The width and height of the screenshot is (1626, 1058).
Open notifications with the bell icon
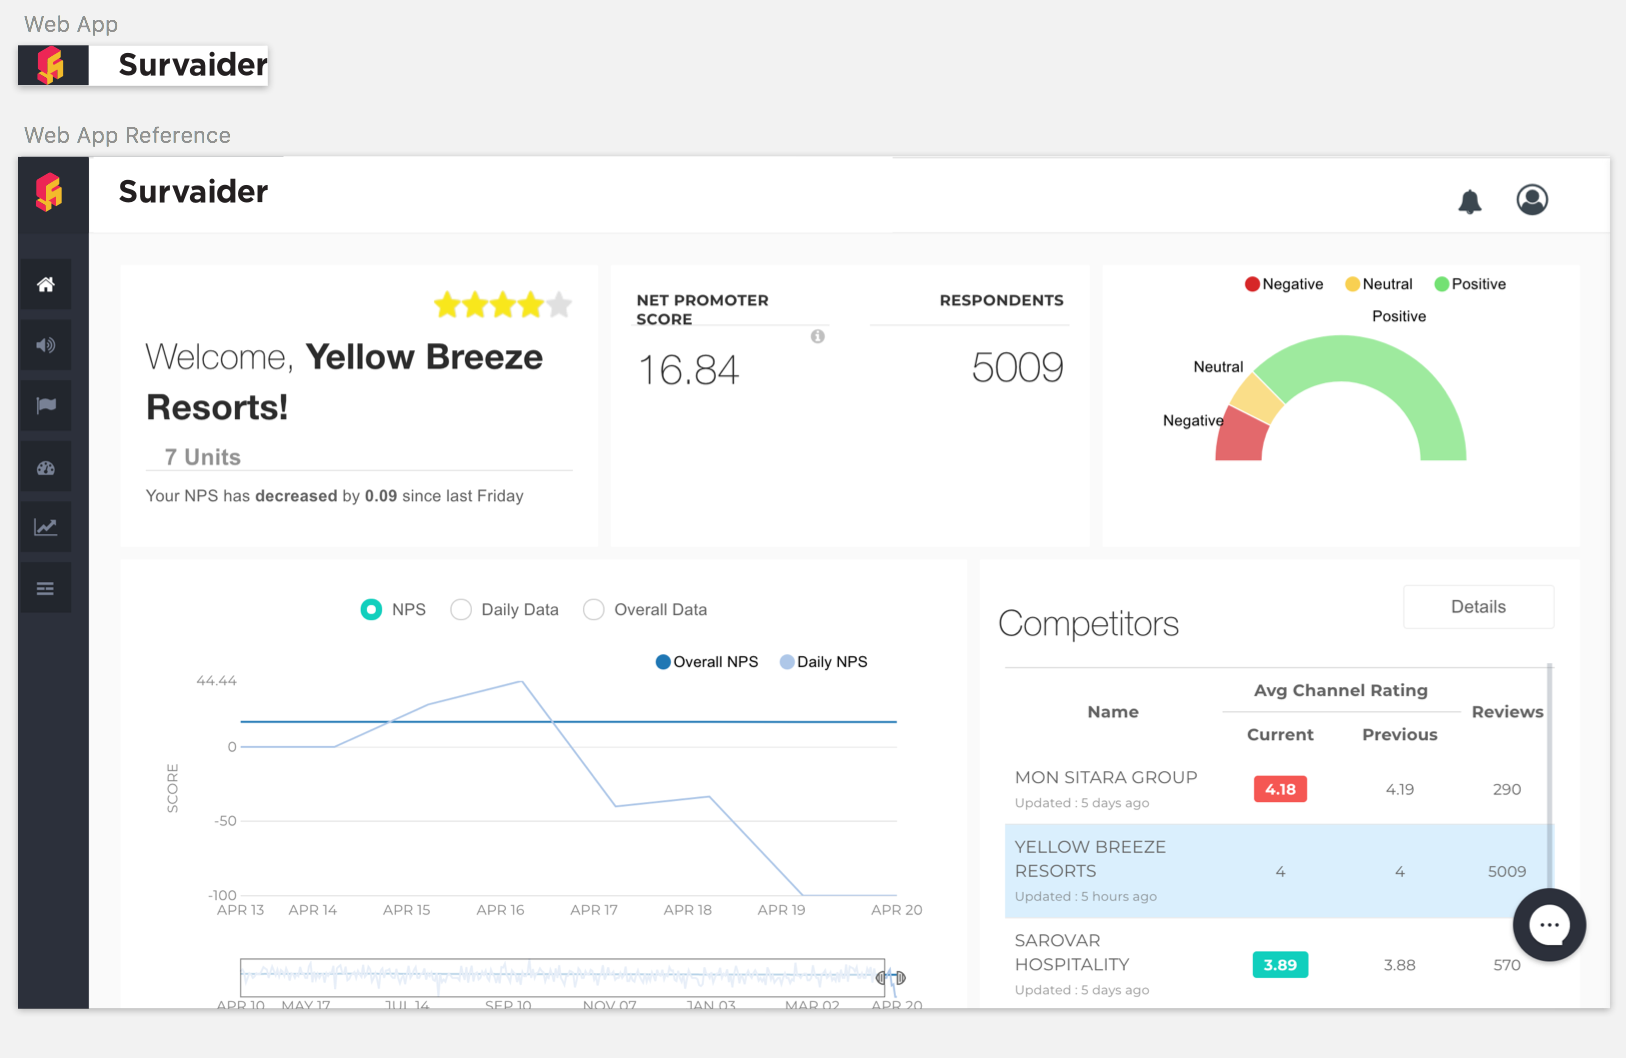pos(1469,201)
